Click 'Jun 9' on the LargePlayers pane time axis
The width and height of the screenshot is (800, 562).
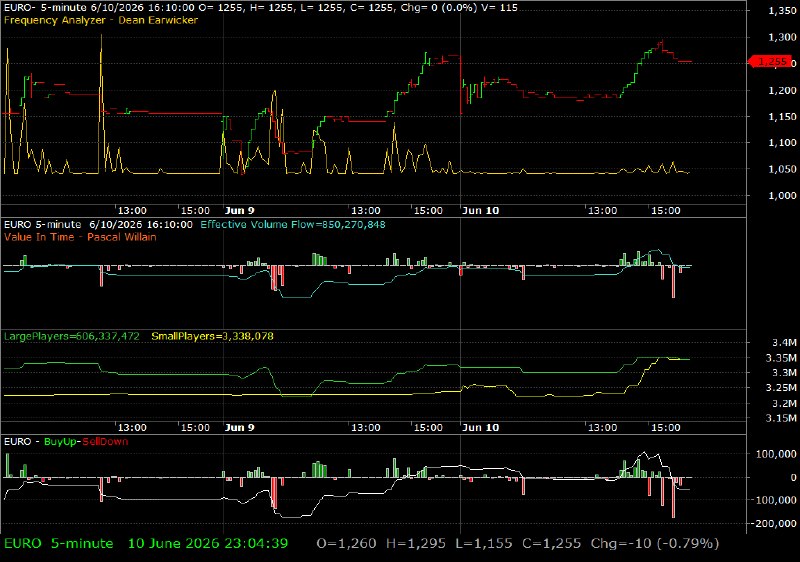(x=239, y=427)
